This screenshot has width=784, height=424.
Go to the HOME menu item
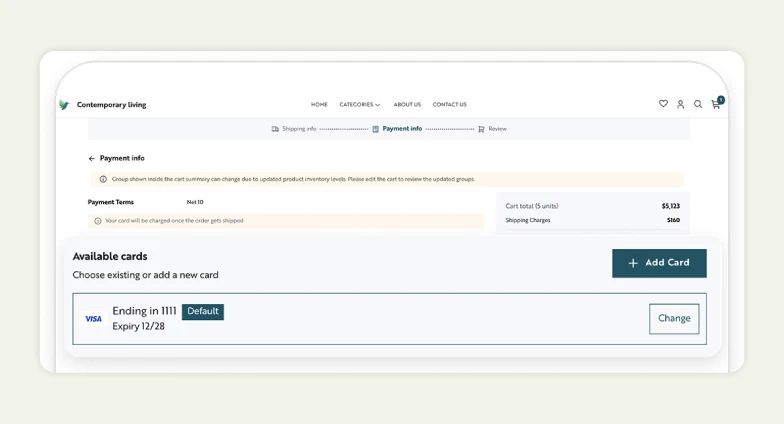point(319,104)
